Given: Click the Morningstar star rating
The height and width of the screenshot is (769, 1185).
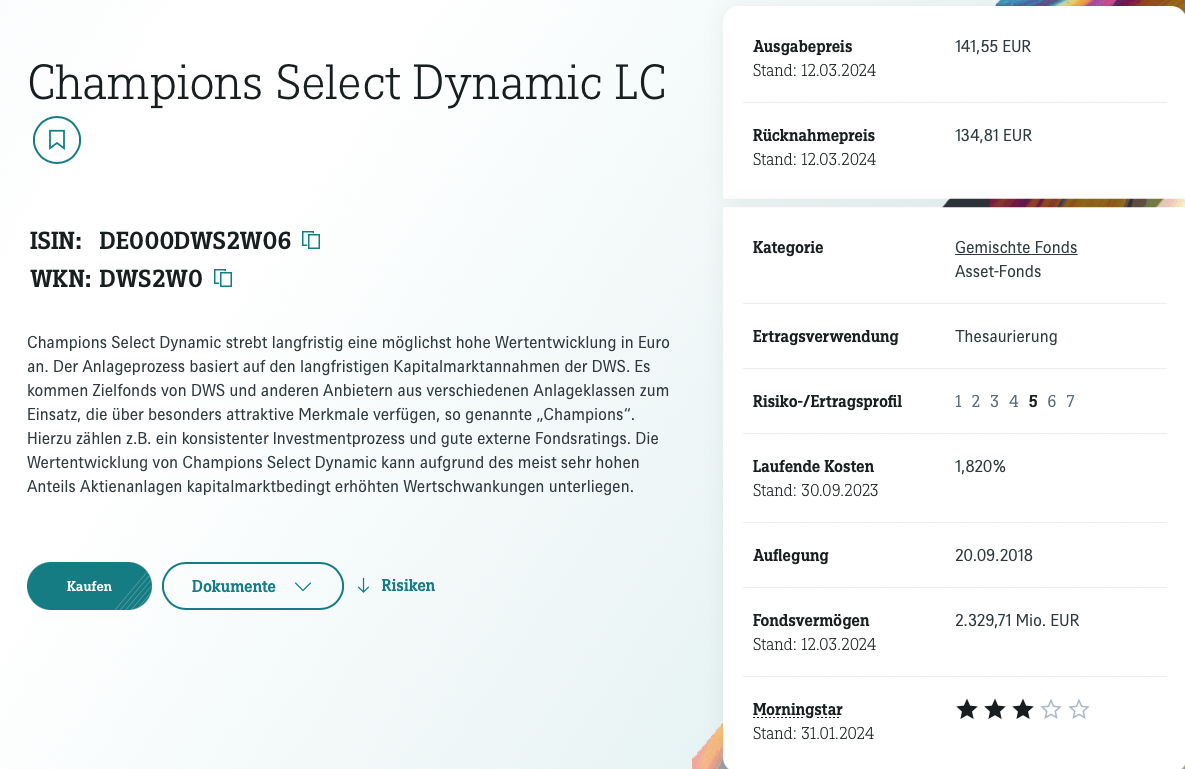Looking at the screenshot, I should (x=1023, y=709).
